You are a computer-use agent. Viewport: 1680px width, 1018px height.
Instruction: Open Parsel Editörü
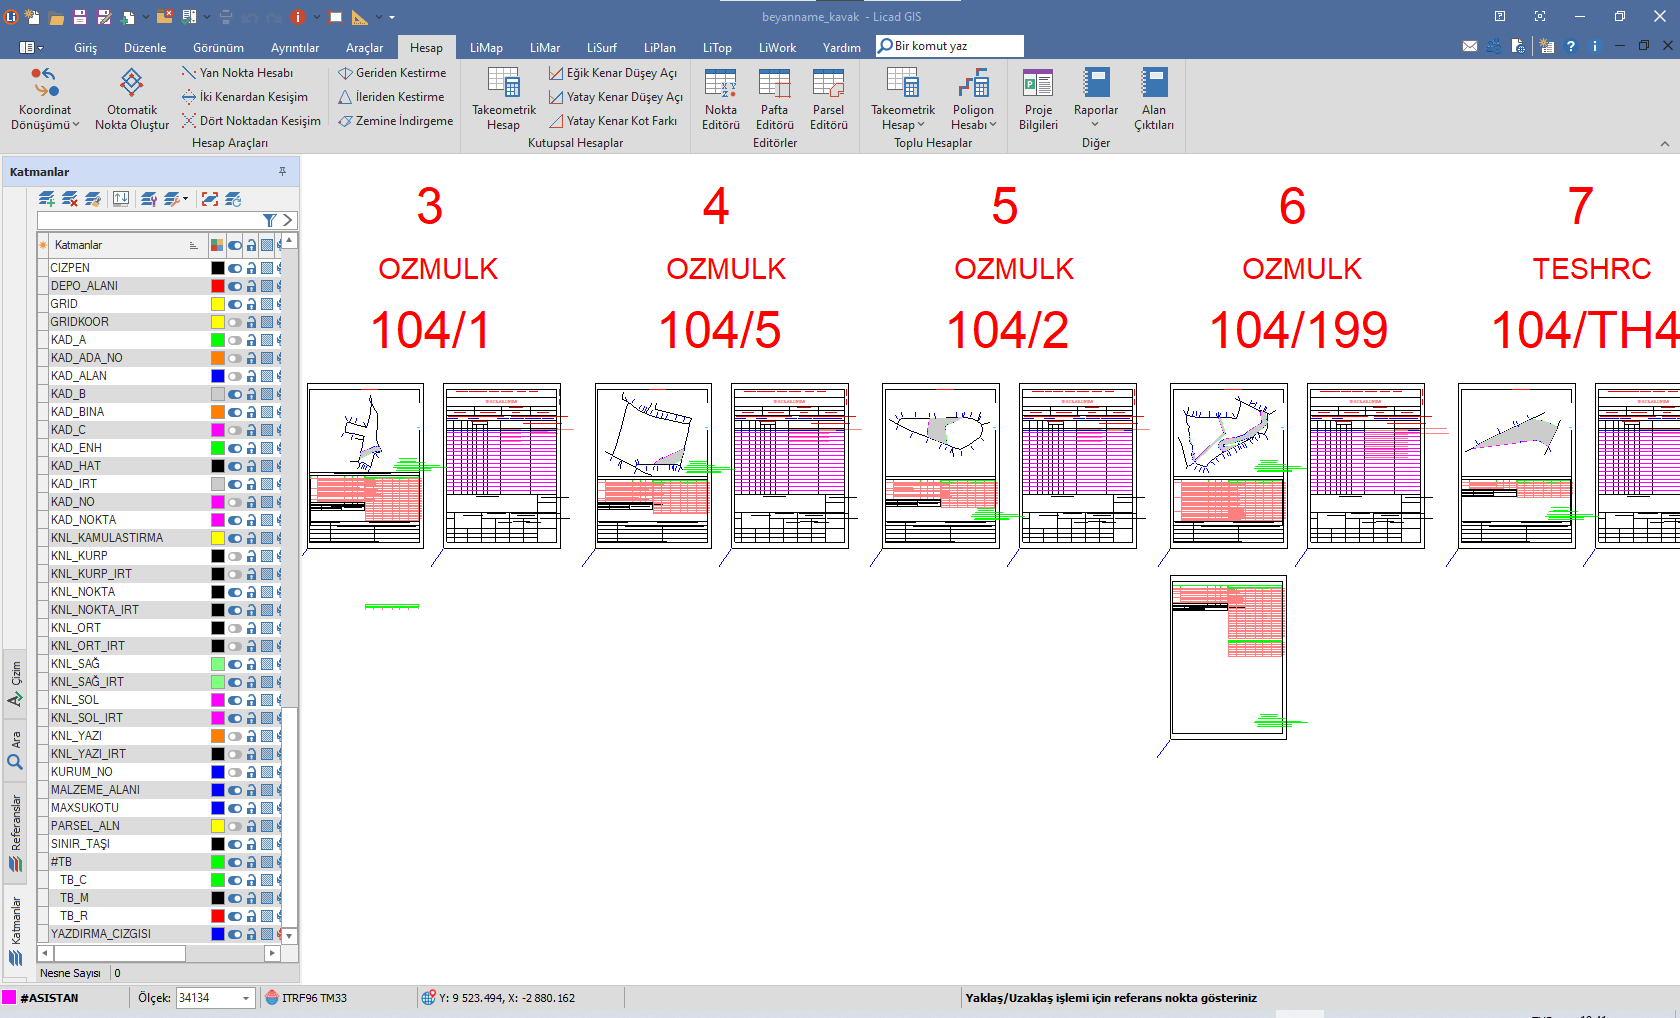click(829, 98)
